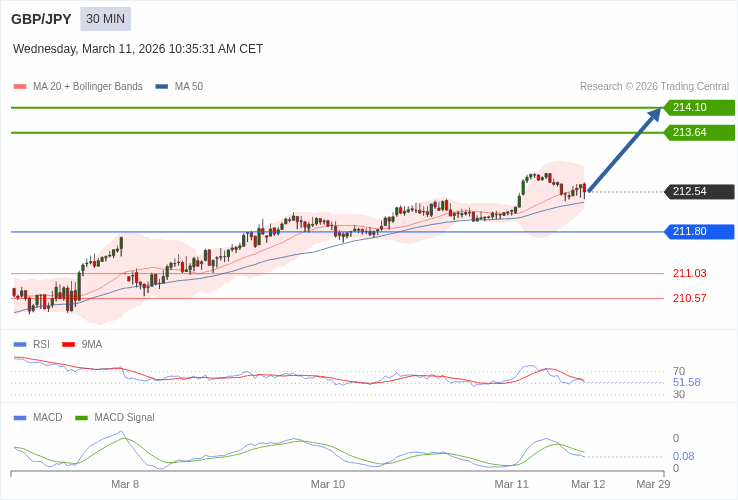
Task: Click the 30 MIN timeframe badge
Action: click(x=105, y=19)
